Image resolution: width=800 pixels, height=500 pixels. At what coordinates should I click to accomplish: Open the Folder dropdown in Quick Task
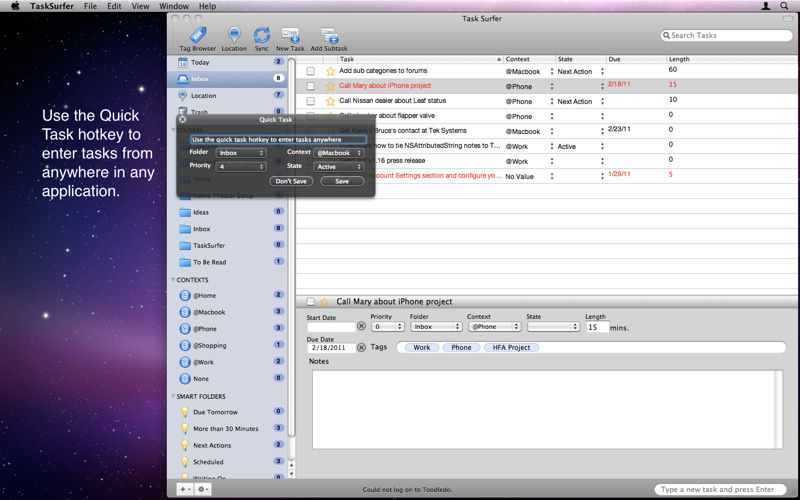(241, 153)
